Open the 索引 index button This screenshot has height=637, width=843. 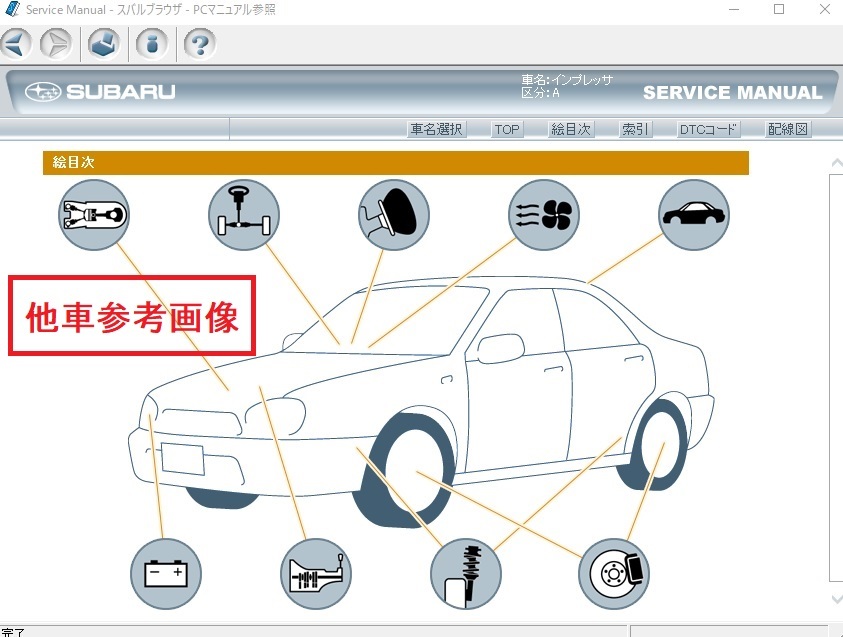635,129
